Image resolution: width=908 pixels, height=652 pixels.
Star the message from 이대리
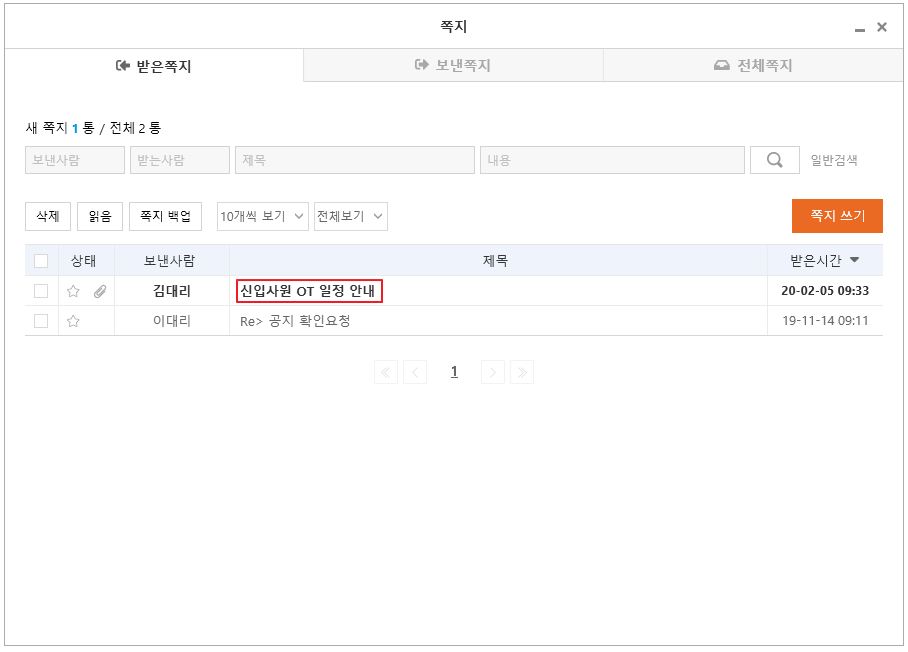(73, 321)
